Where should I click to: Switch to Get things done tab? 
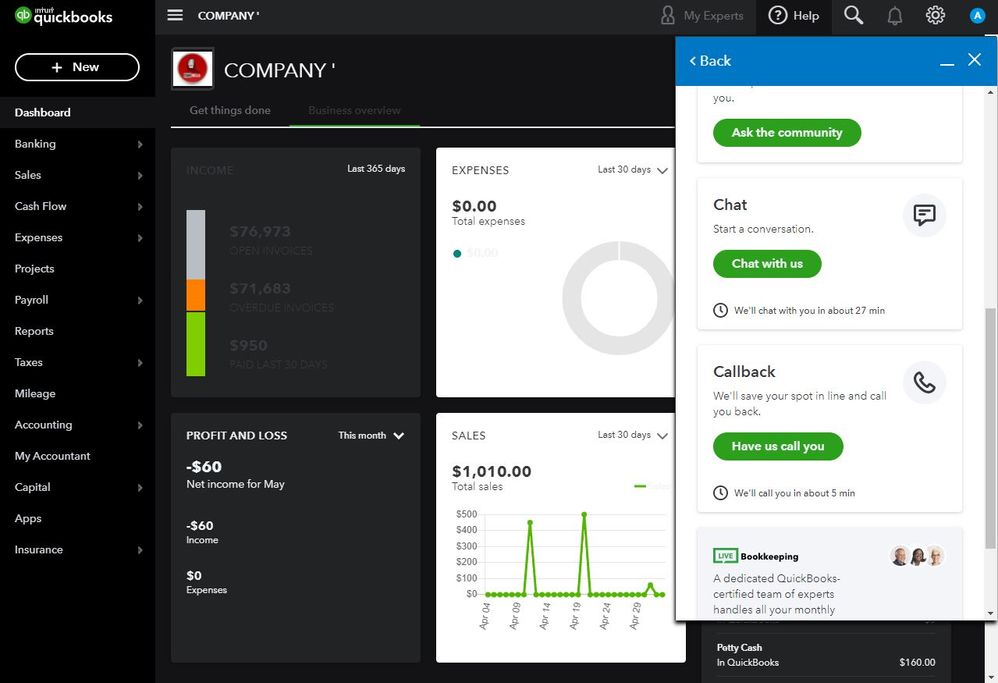[230, 110]
